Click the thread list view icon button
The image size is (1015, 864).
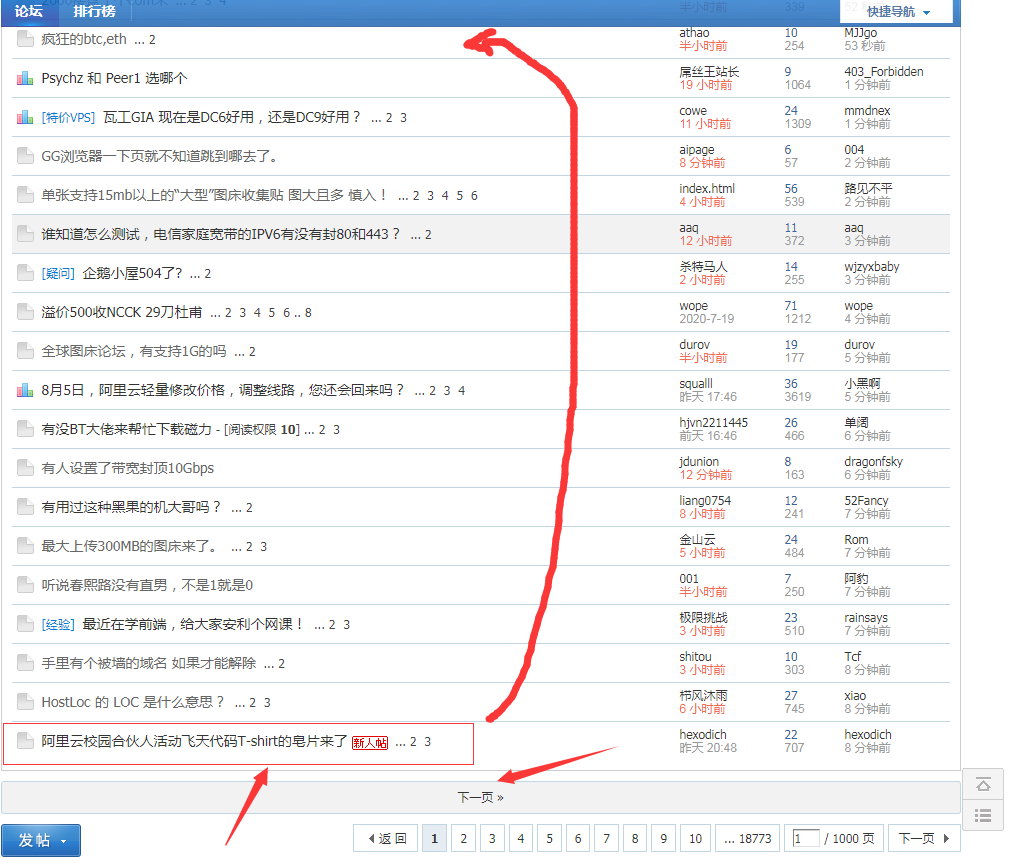pyautogui.click(x=983, y=815)
